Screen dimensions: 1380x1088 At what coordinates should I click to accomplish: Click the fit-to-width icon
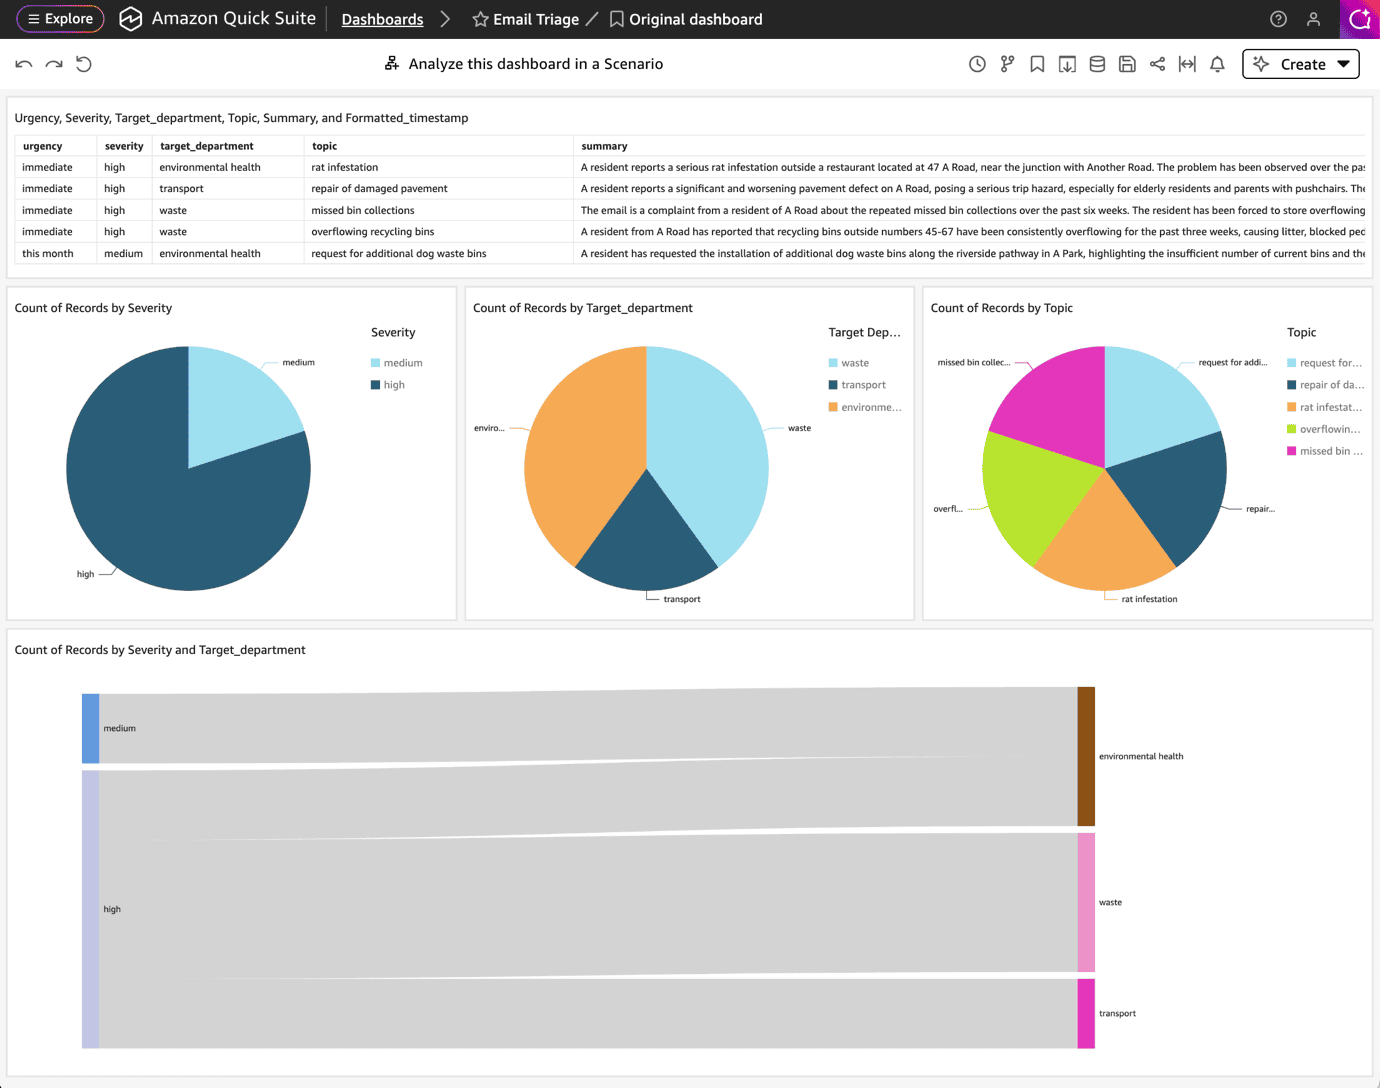[1187, 64]
